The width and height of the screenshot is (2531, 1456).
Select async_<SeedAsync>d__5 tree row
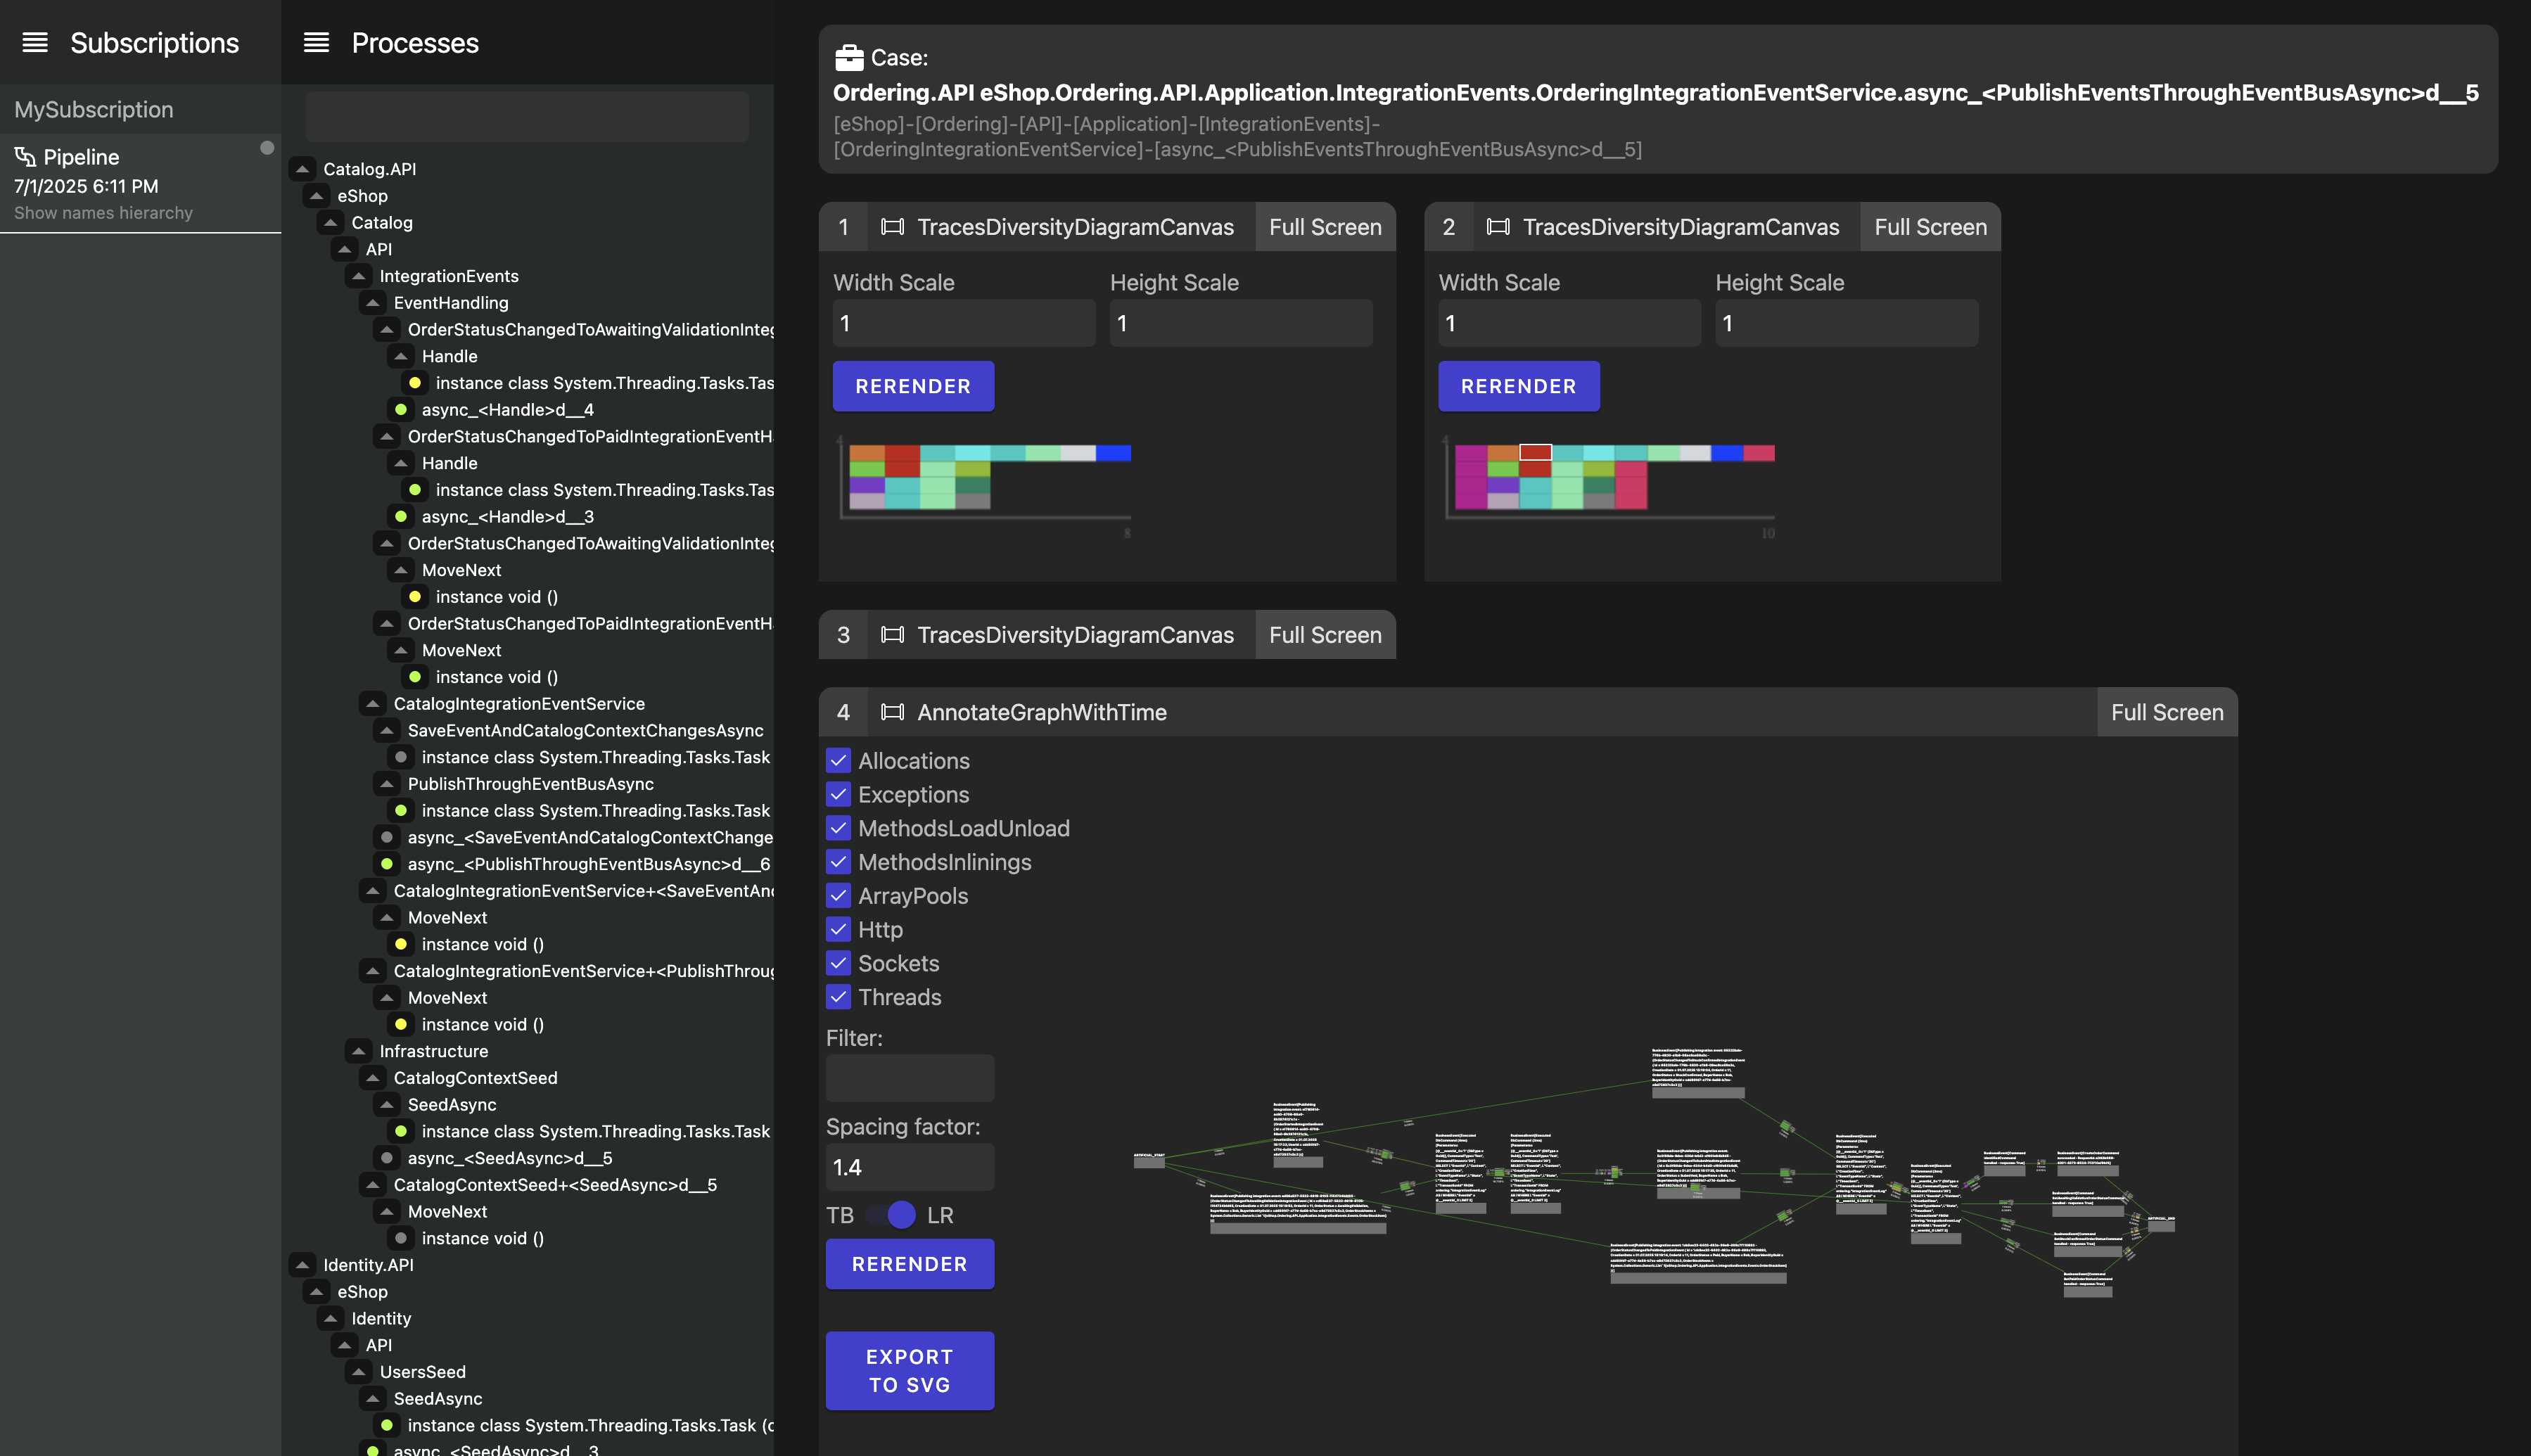coord(510,1158)
